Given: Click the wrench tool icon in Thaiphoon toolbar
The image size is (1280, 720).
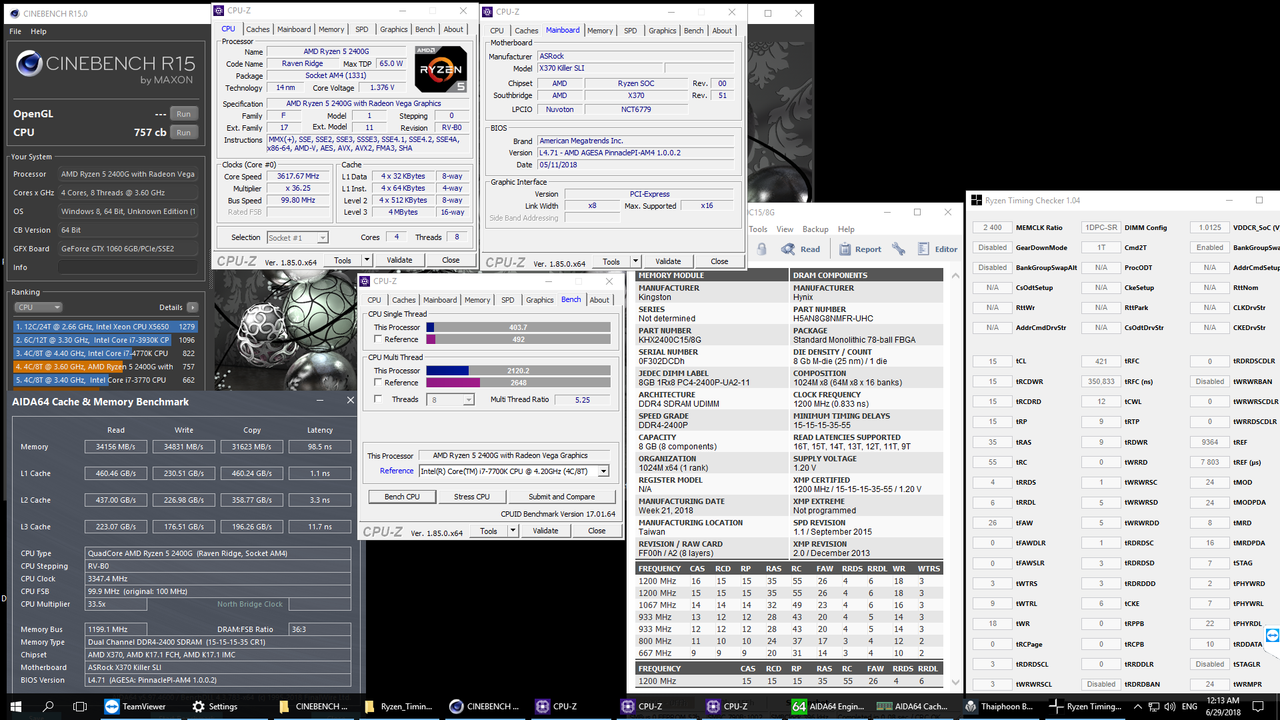Looking at the screenshot, I should coord(898,249).
